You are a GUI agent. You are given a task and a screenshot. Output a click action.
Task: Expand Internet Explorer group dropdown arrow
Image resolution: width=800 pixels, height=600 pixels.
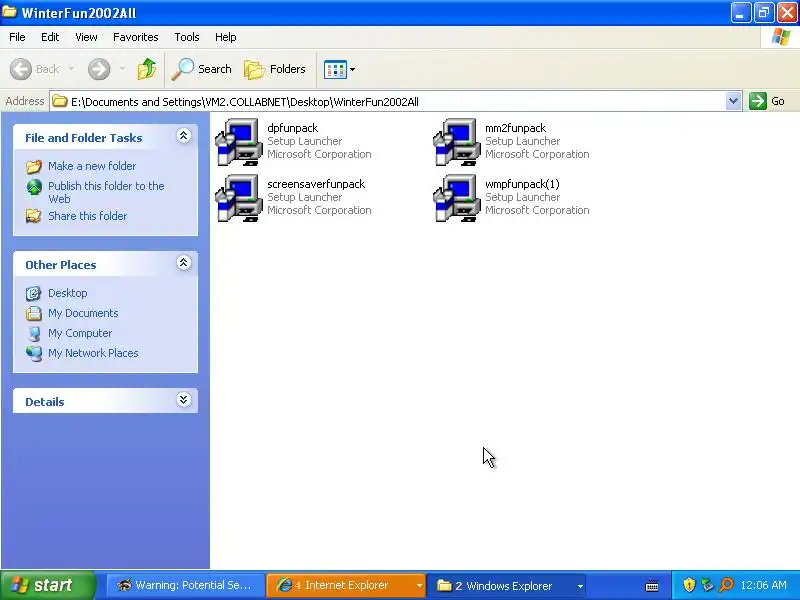419,586
